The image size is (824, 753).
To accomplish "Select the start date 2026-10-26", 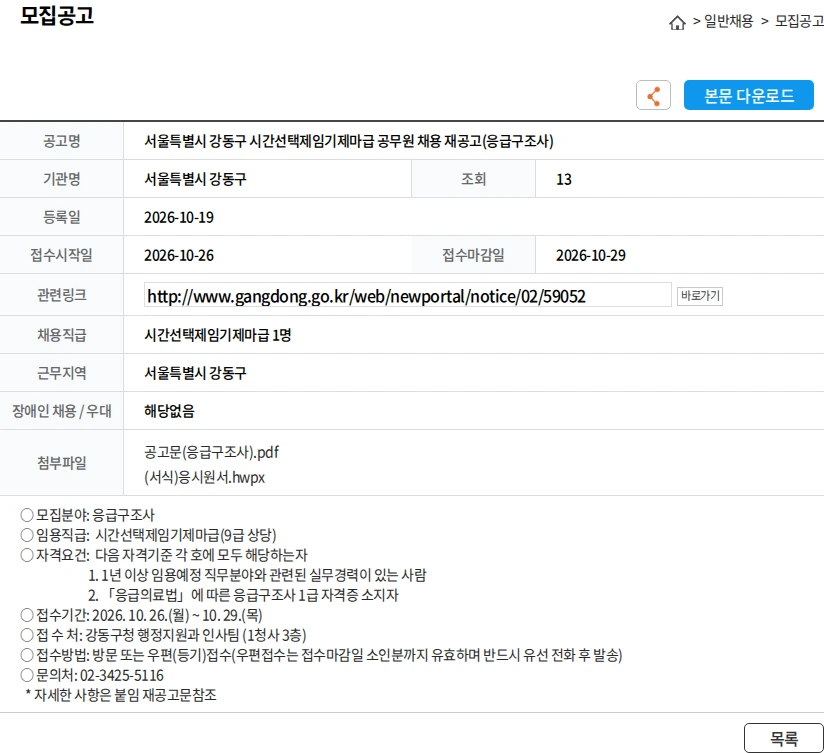I will 179,255.
